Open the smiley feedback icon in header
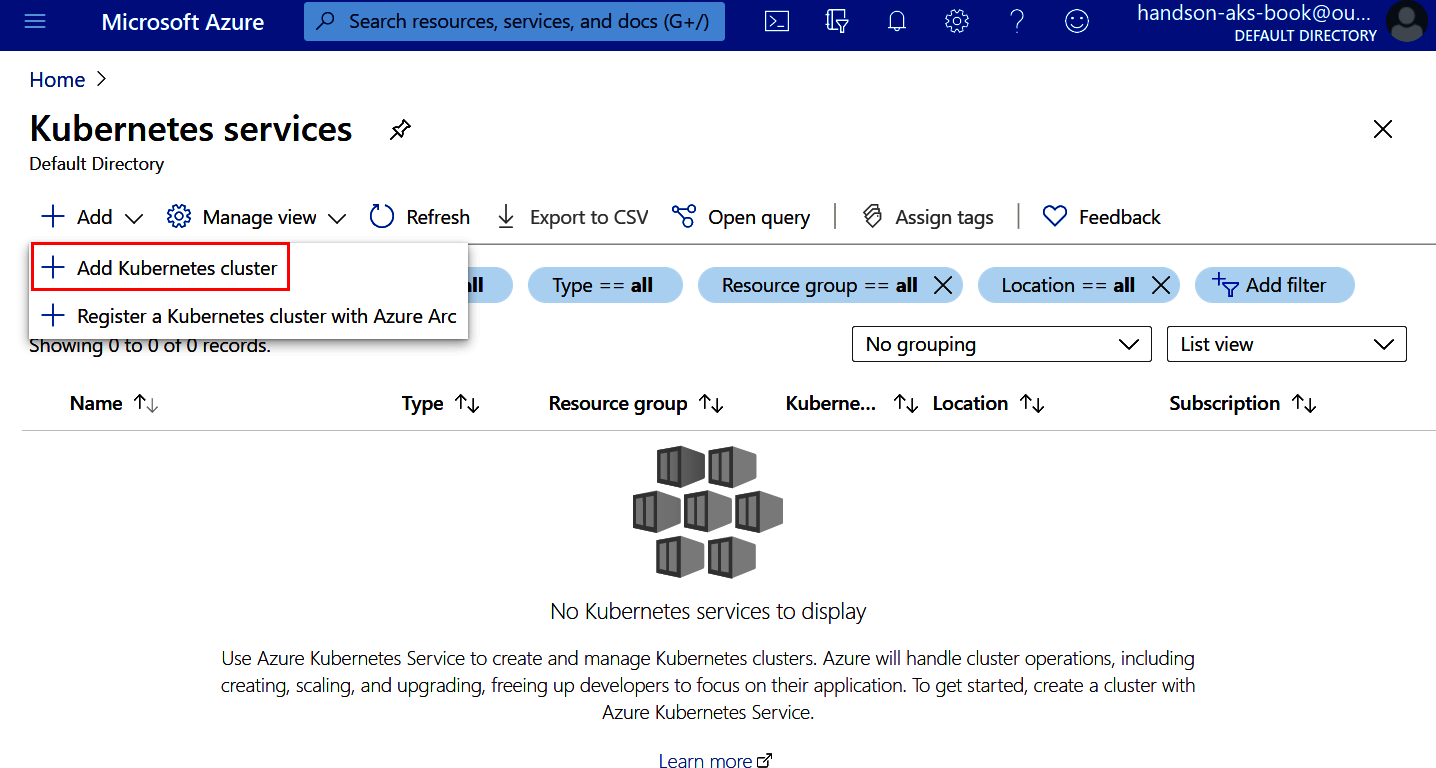Image resolution: width=1436 pixels, height=768 pixels. 1077,21
